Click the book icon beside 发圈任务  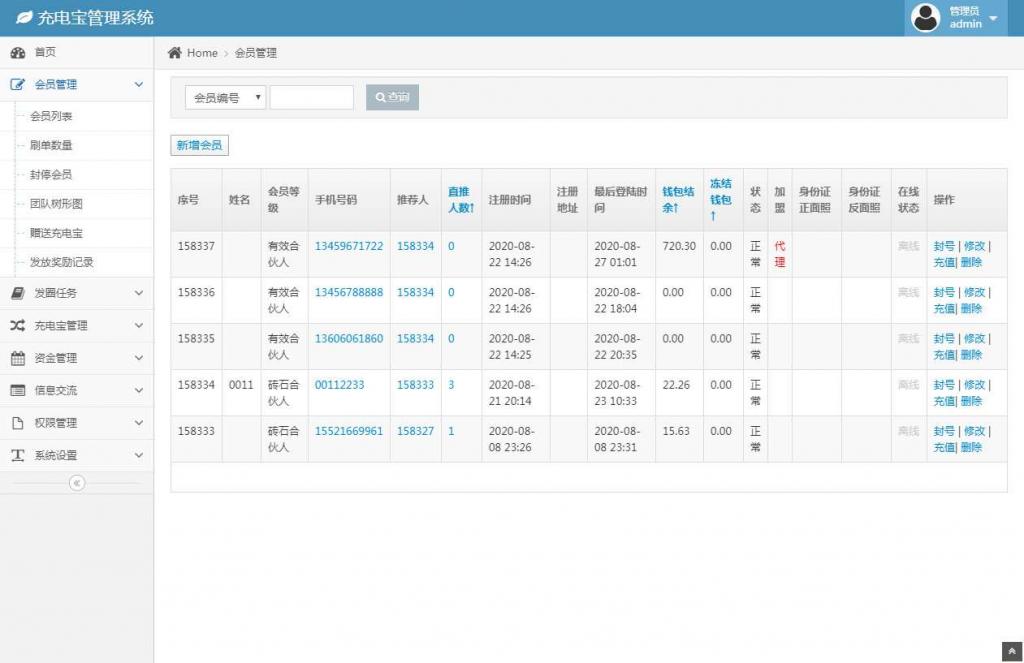tap(18, 293)
